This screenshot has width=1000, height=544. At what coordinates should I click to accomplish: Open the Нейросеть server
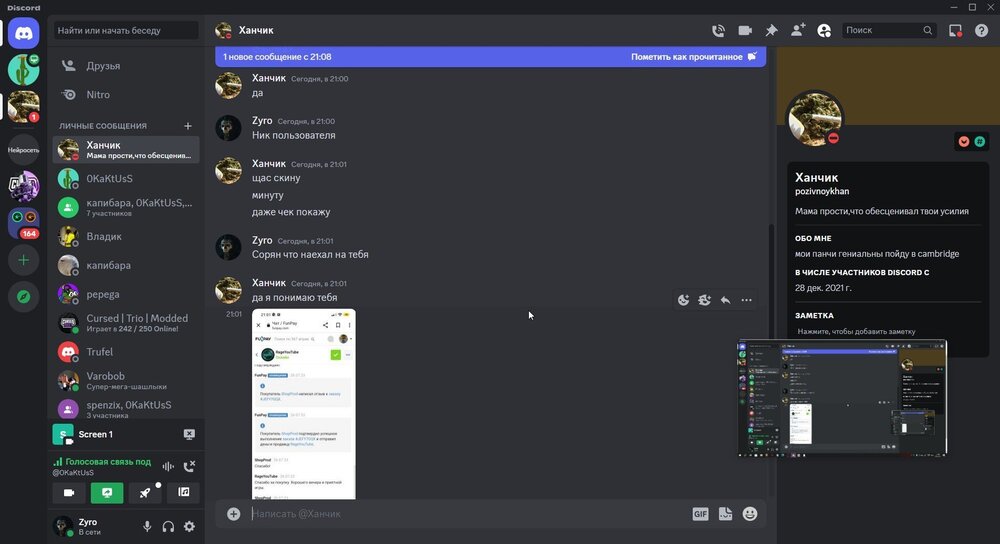click(x=24, y=150)
